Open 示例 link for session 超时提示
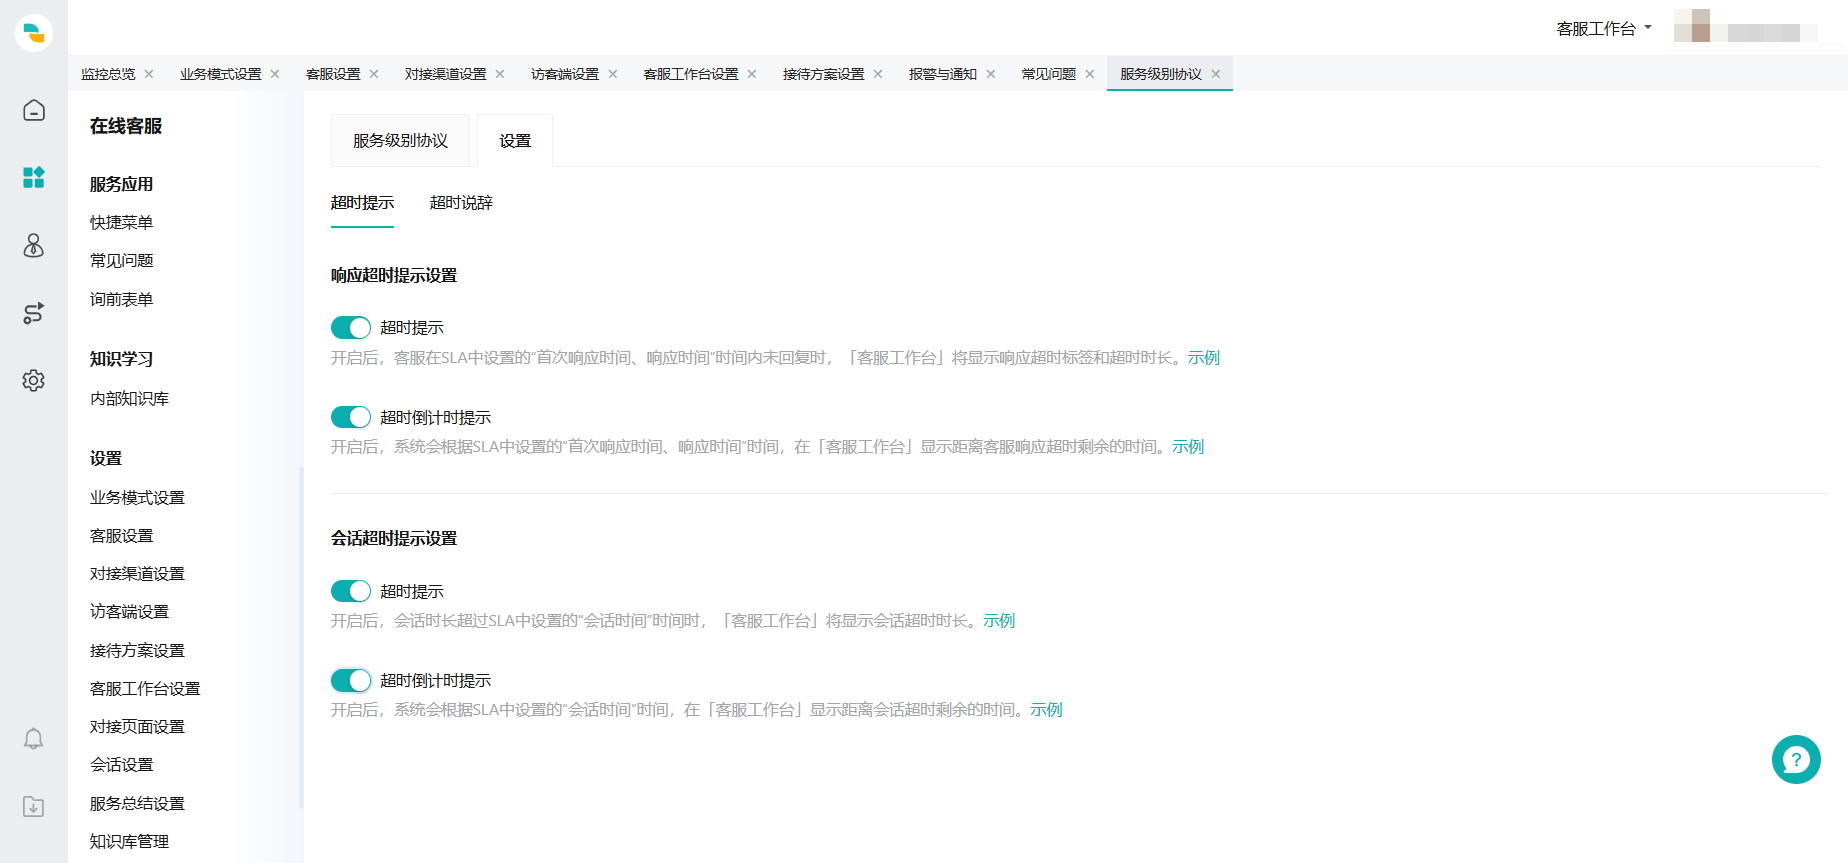The image size is (1848, 863). [x=999, y=621]
